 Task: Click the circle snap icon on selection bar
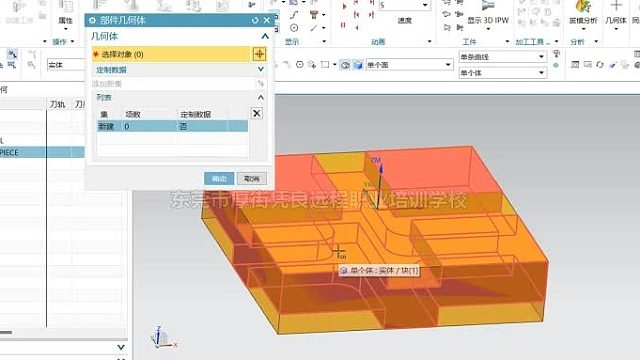(x=300, y=64)
